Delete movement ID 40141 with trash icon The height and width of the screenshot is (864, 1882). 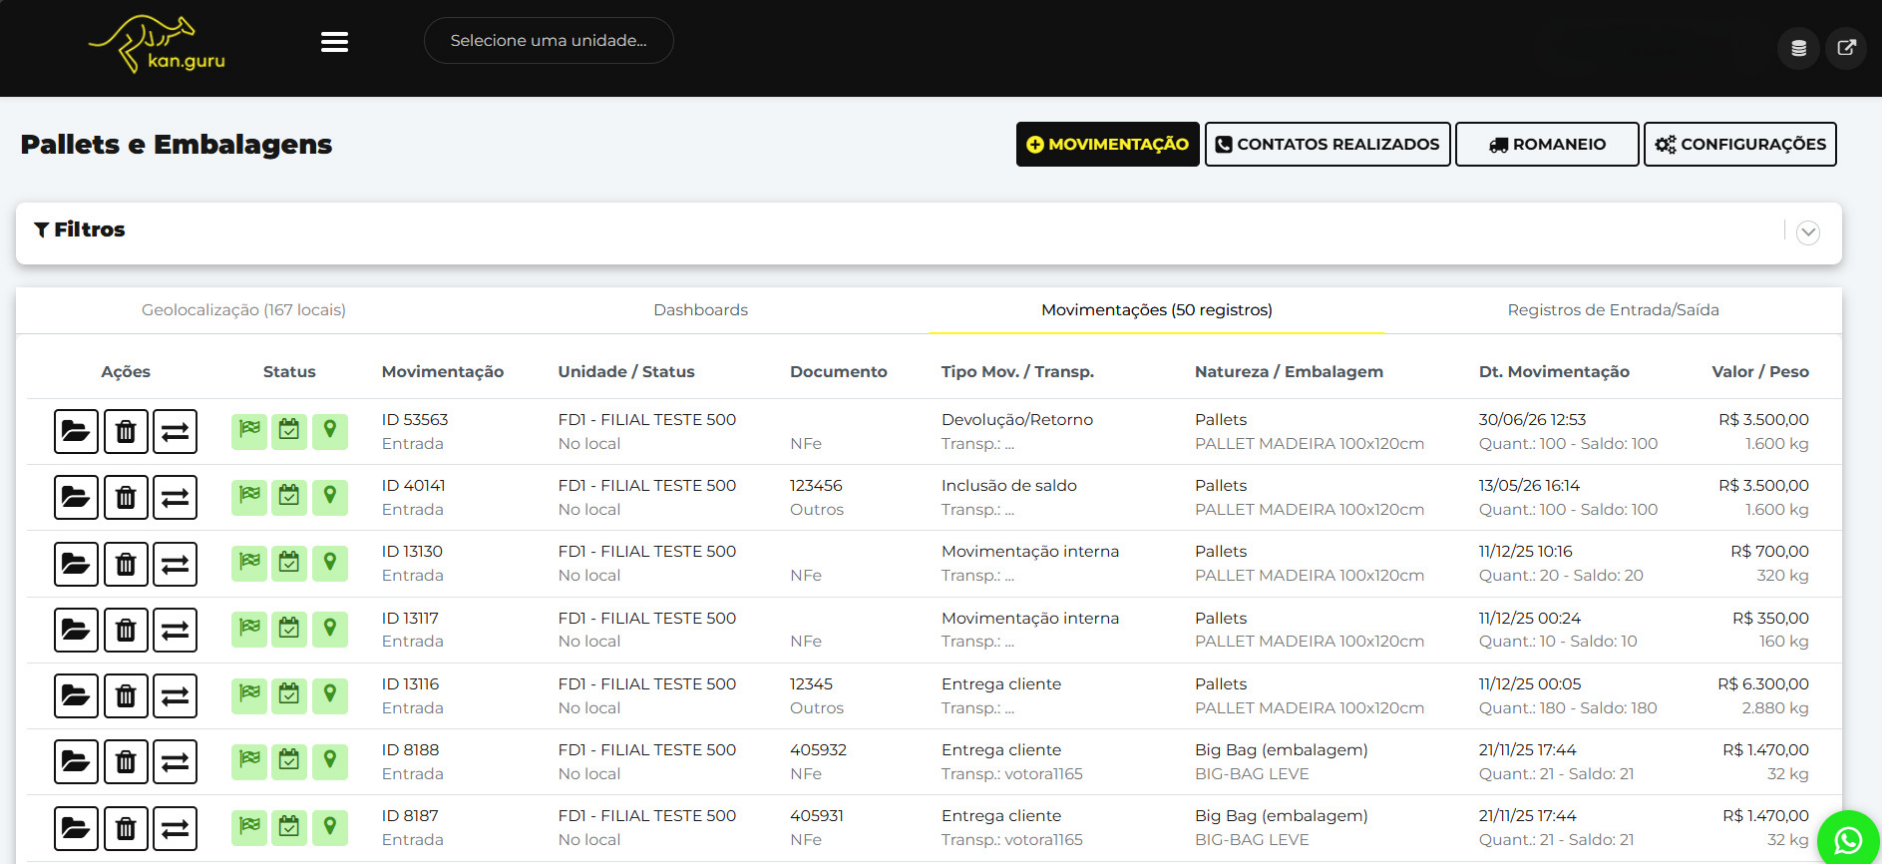pos(126,498)
